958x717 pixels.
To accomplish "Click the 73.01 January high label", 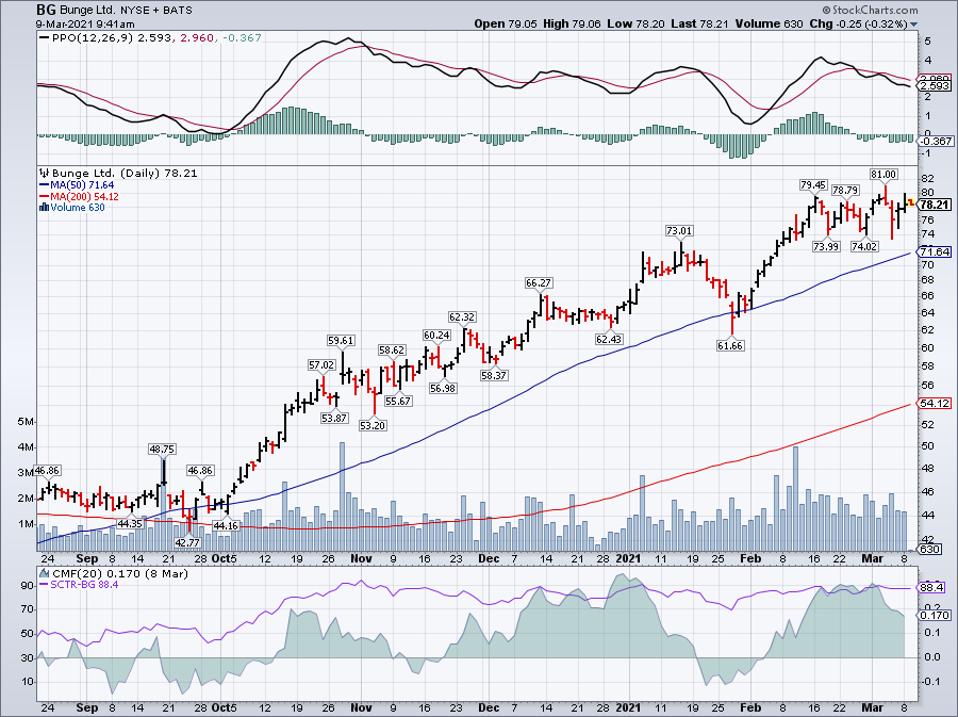I will tap(679, 231).
